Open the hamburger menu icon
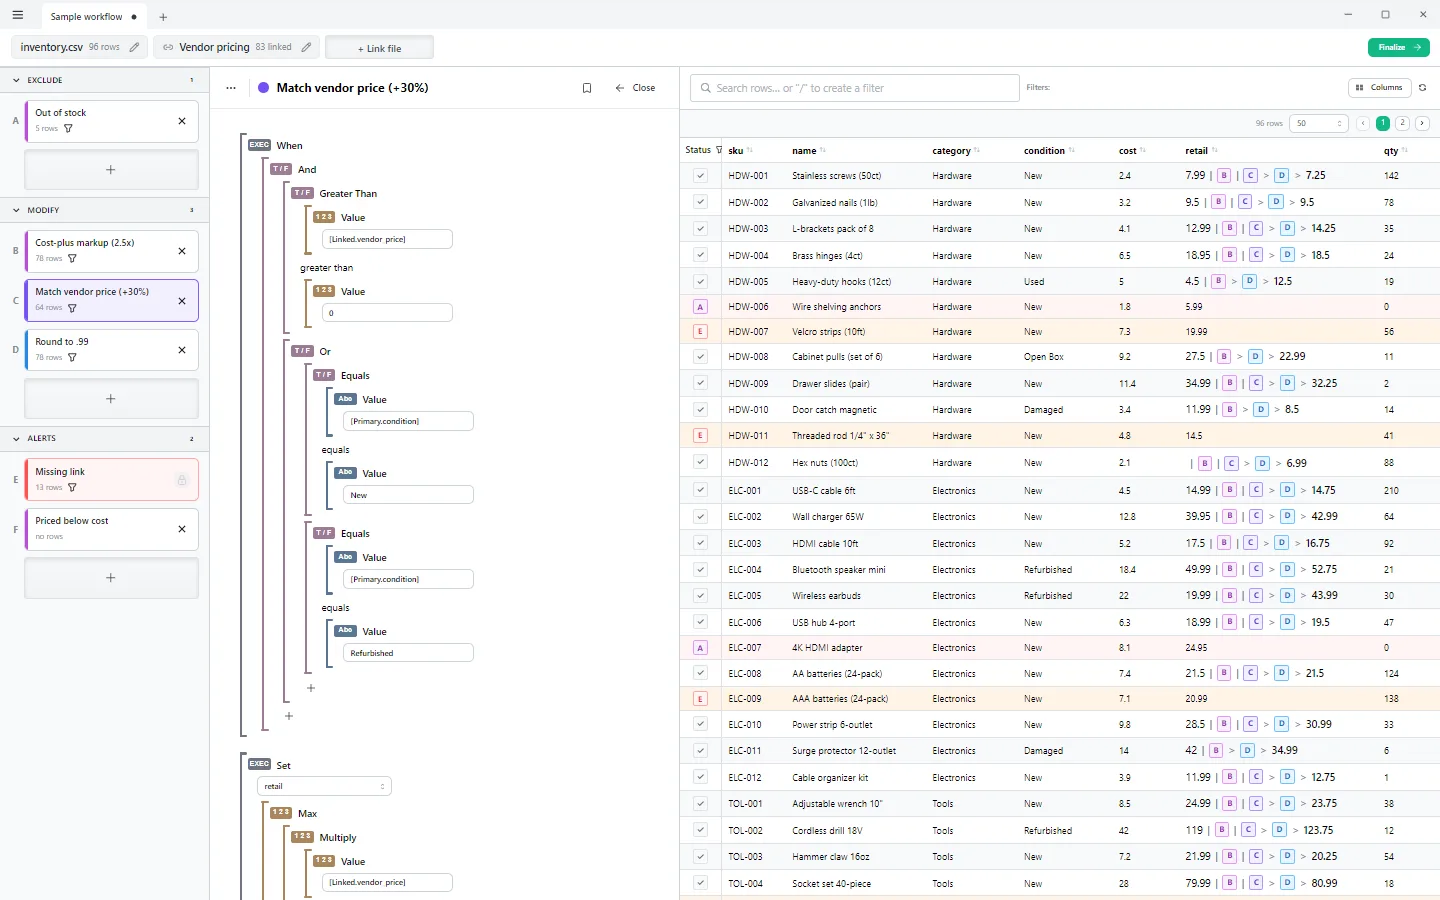The width and height of the screenshot is (1440, 900). [17, 16]
